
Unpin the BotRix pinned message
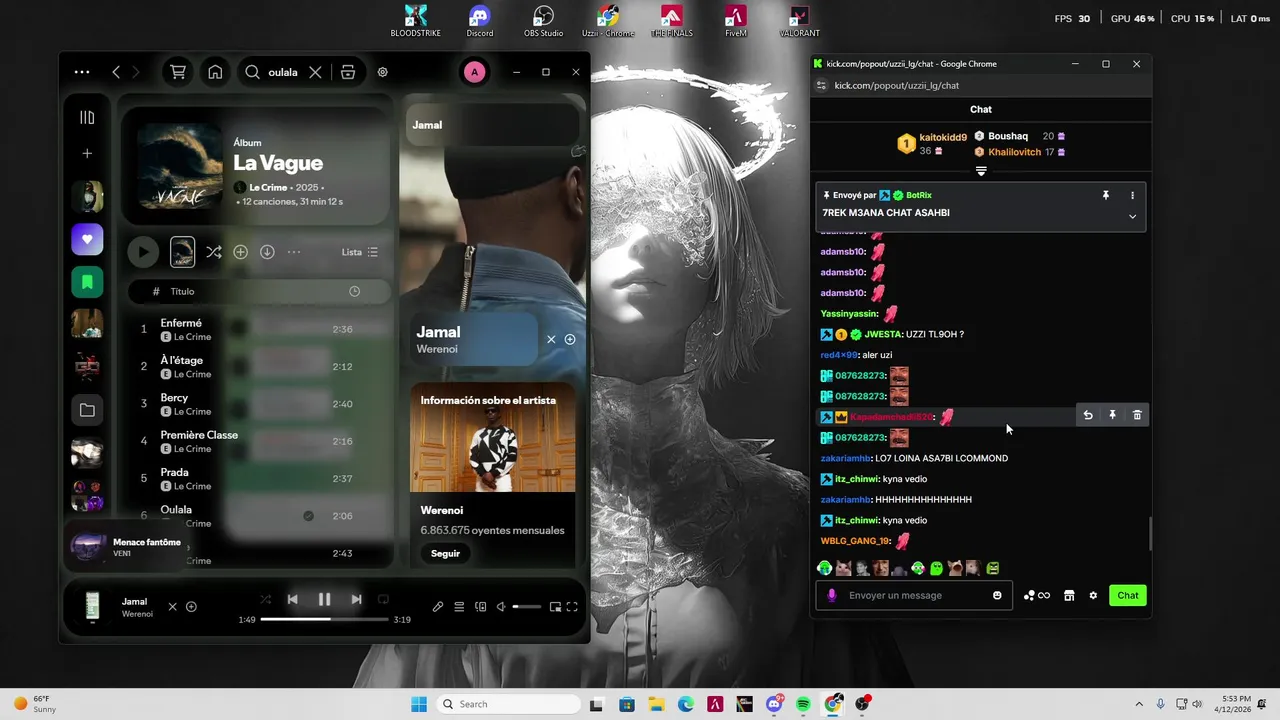pos(1105,195)
